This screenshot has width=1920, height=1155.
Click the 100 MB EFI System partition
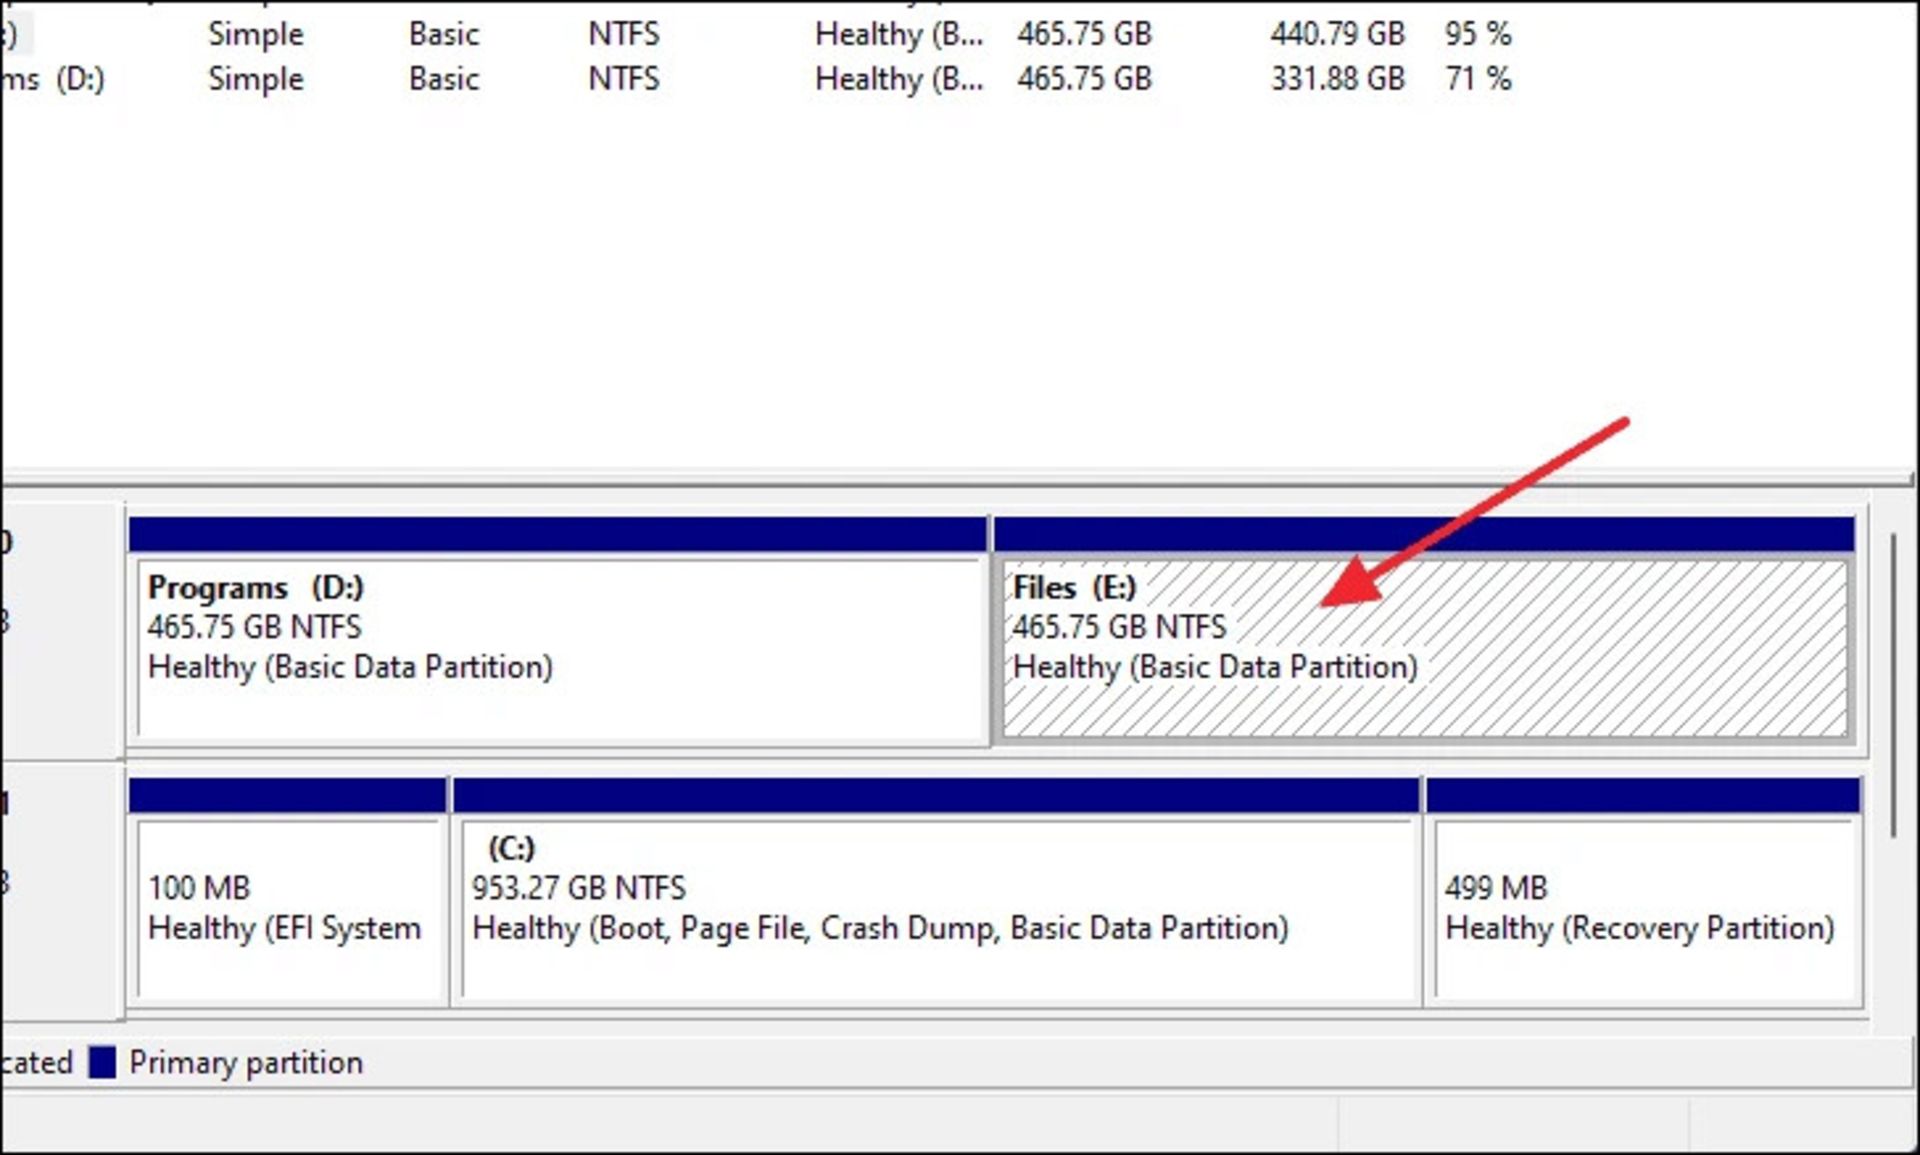288,908
